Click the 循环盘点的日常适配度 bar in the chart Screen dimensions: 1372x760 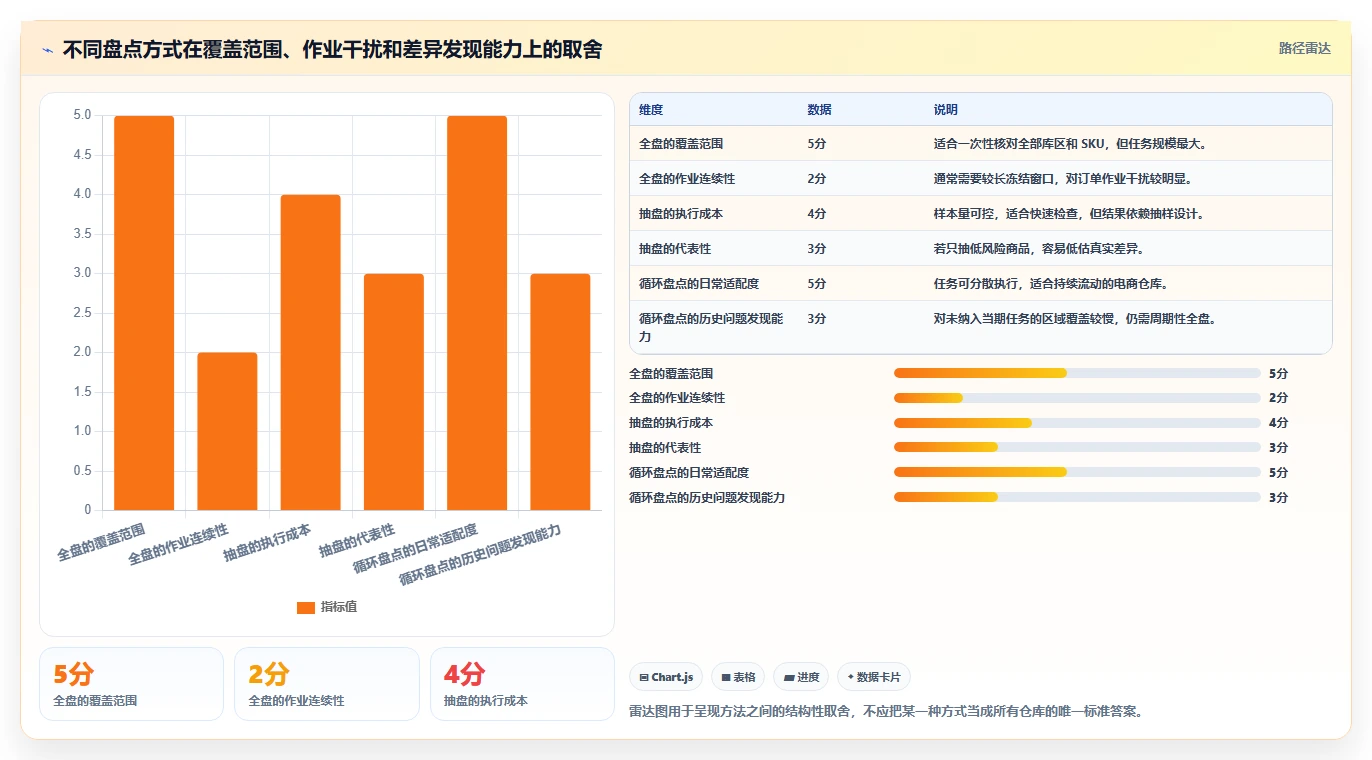tap(477, 313)
